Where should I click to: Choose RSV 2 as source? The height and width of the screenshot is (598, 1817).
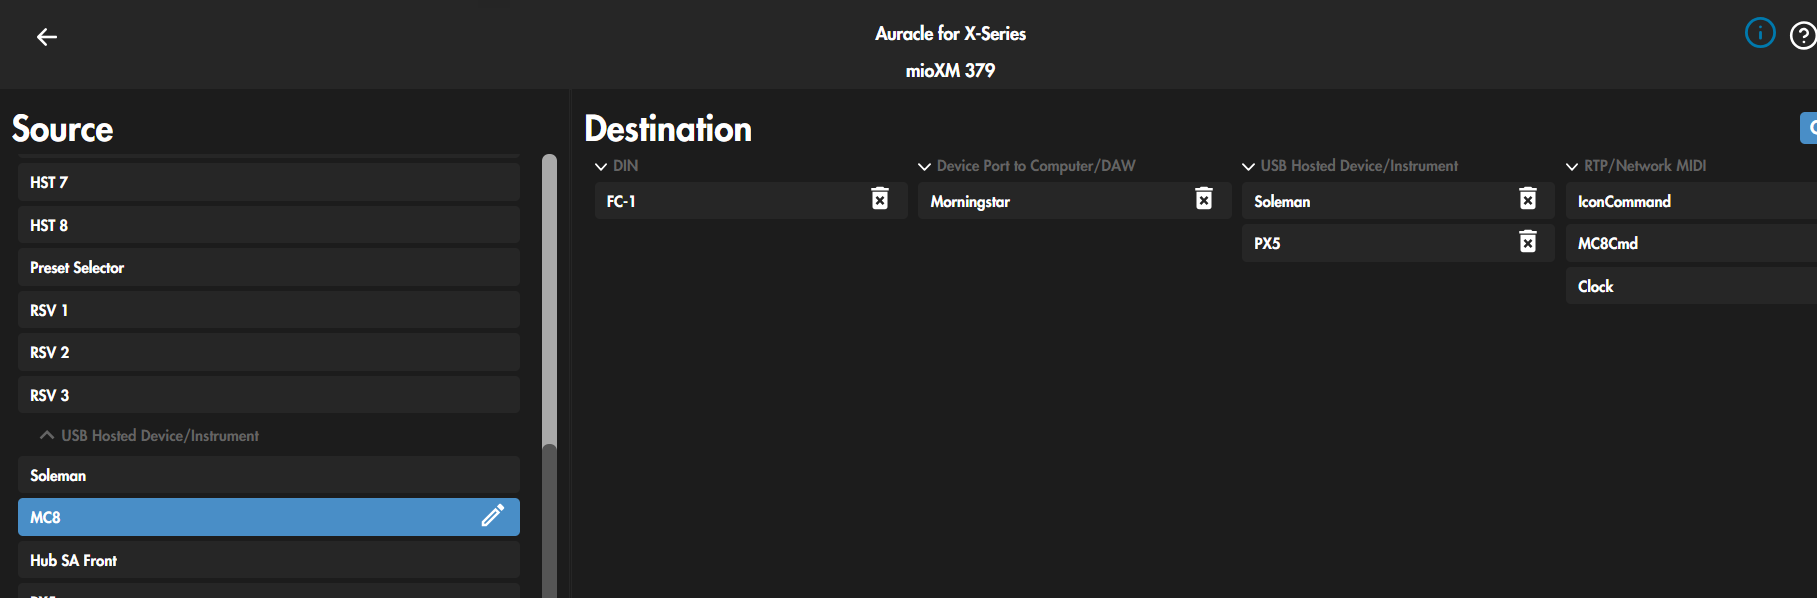268,352
